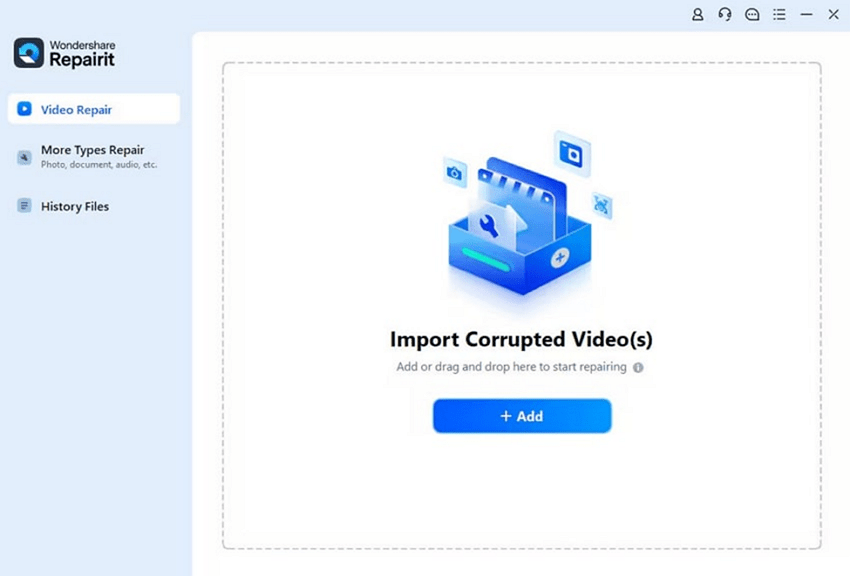
Task: Click the scan-frame icon right of the toolbox
Action: pyautogui.click(x=601, y=206)
